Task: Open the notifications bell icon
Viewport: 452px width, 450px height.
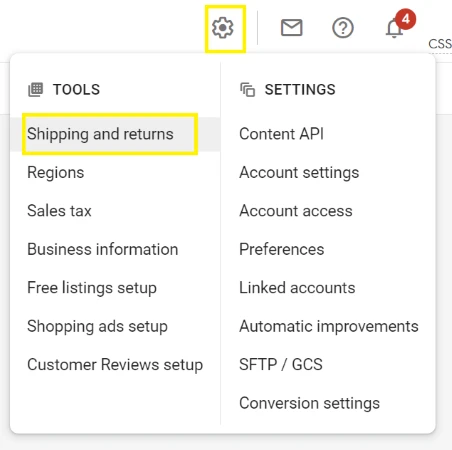Action: click(394, 28)
